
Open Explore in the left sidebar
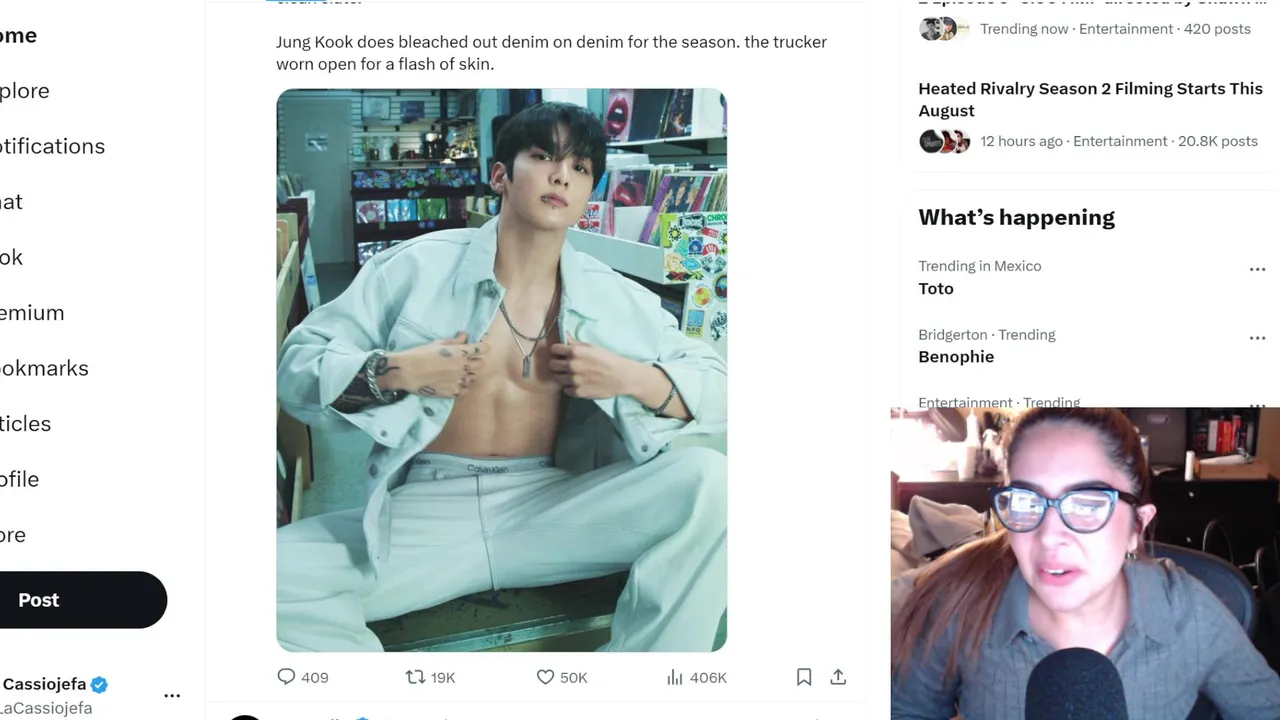[25, 91]
